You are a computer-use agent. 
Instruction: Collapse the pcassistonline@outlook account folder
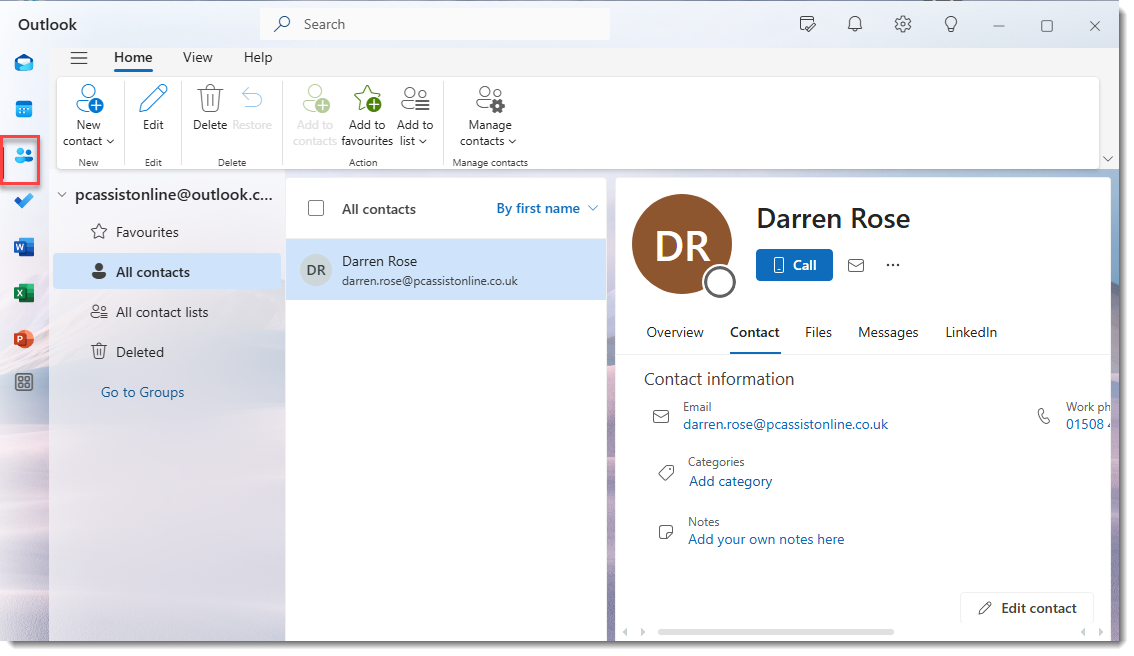point(62,195)
